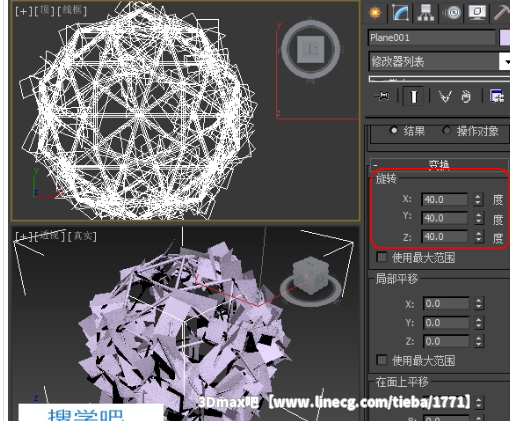The height and width of the screenshot is (421, 510).
Task: Click the 旋转 X spinner arrows
Action: [478, 199]
